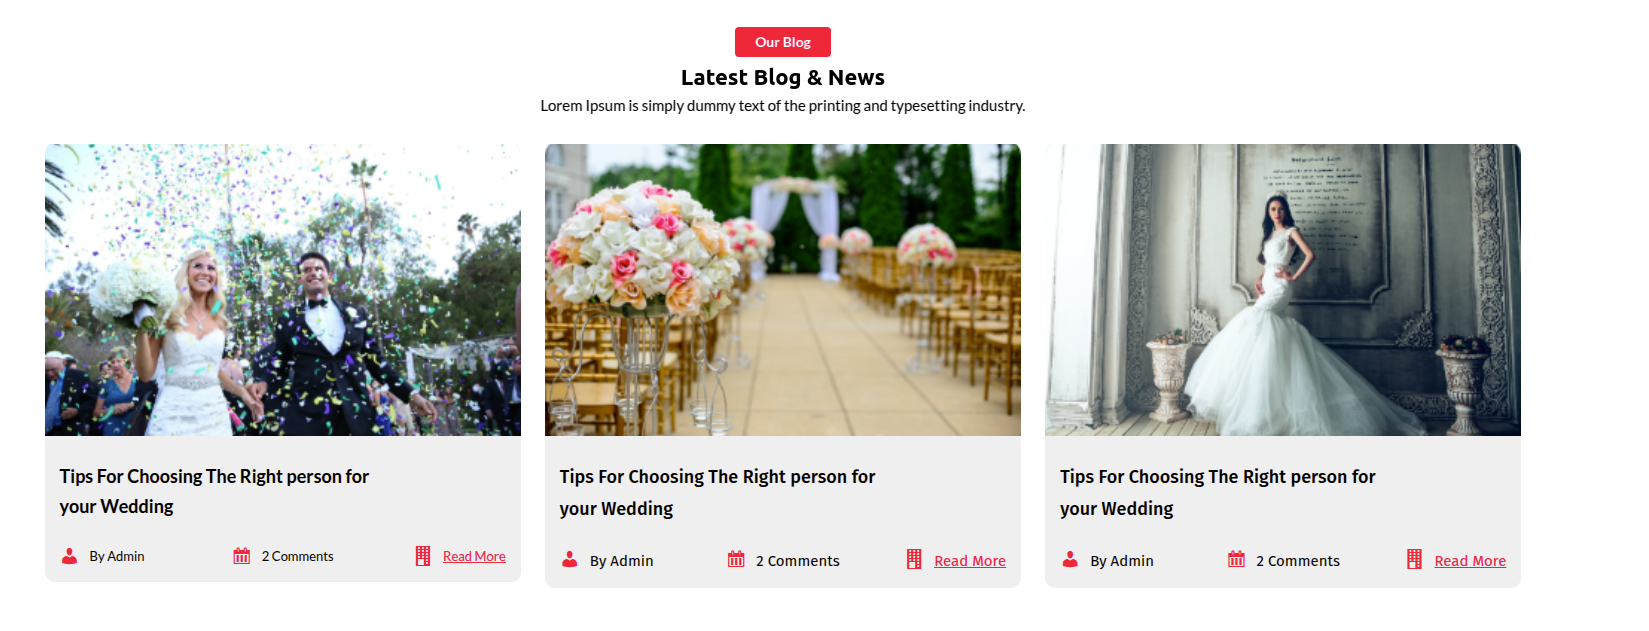Open the flower aisle ceremony image
This screenshot has height=631, width=1649.
[783, 290]
